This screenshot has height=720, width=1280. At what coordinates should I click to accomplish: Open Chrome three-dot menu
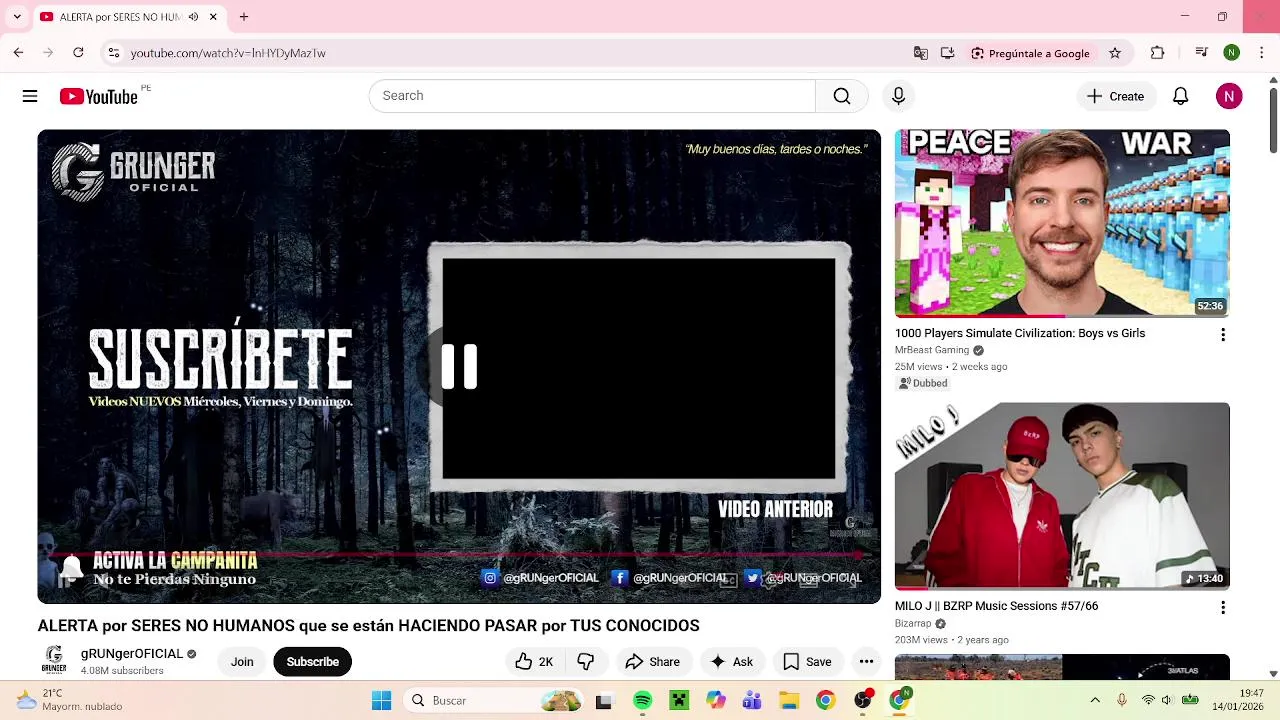[1263, 53]
